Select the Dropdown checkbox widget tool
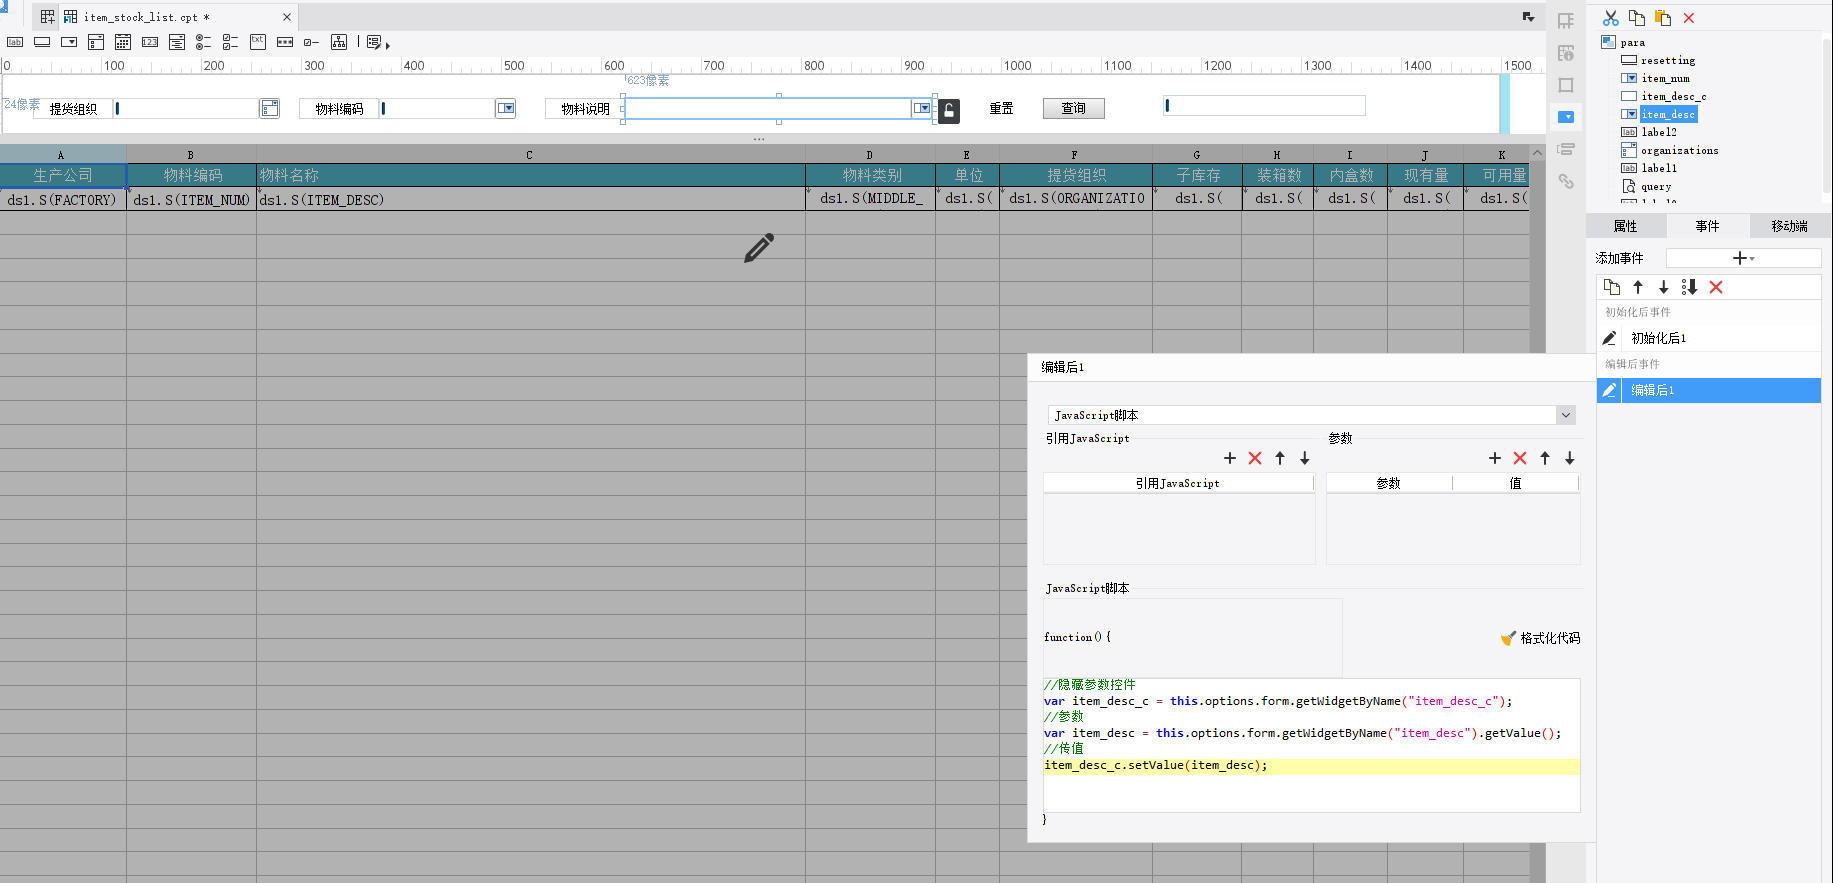1833x883 pixels. point(96,42)
